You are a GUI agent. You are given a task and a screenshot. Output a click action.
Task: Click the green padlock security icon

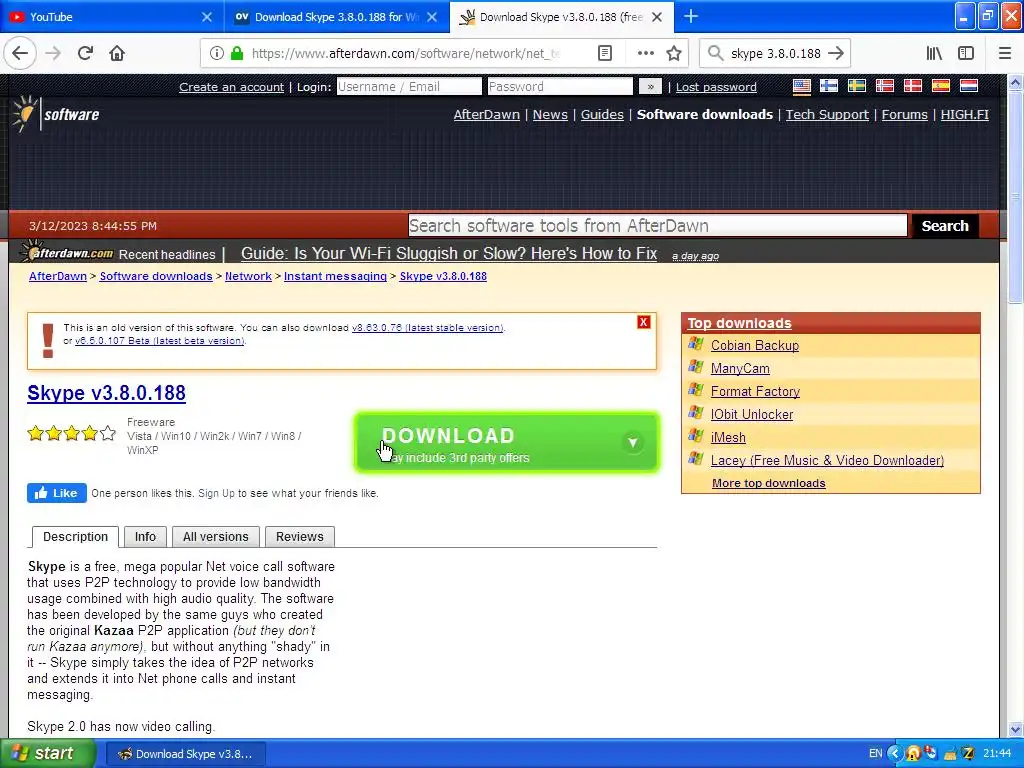[237, 54]
